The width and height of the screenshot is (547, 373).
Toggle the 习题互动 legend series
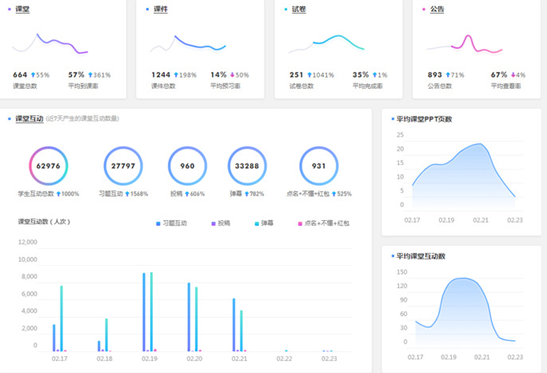171,223
